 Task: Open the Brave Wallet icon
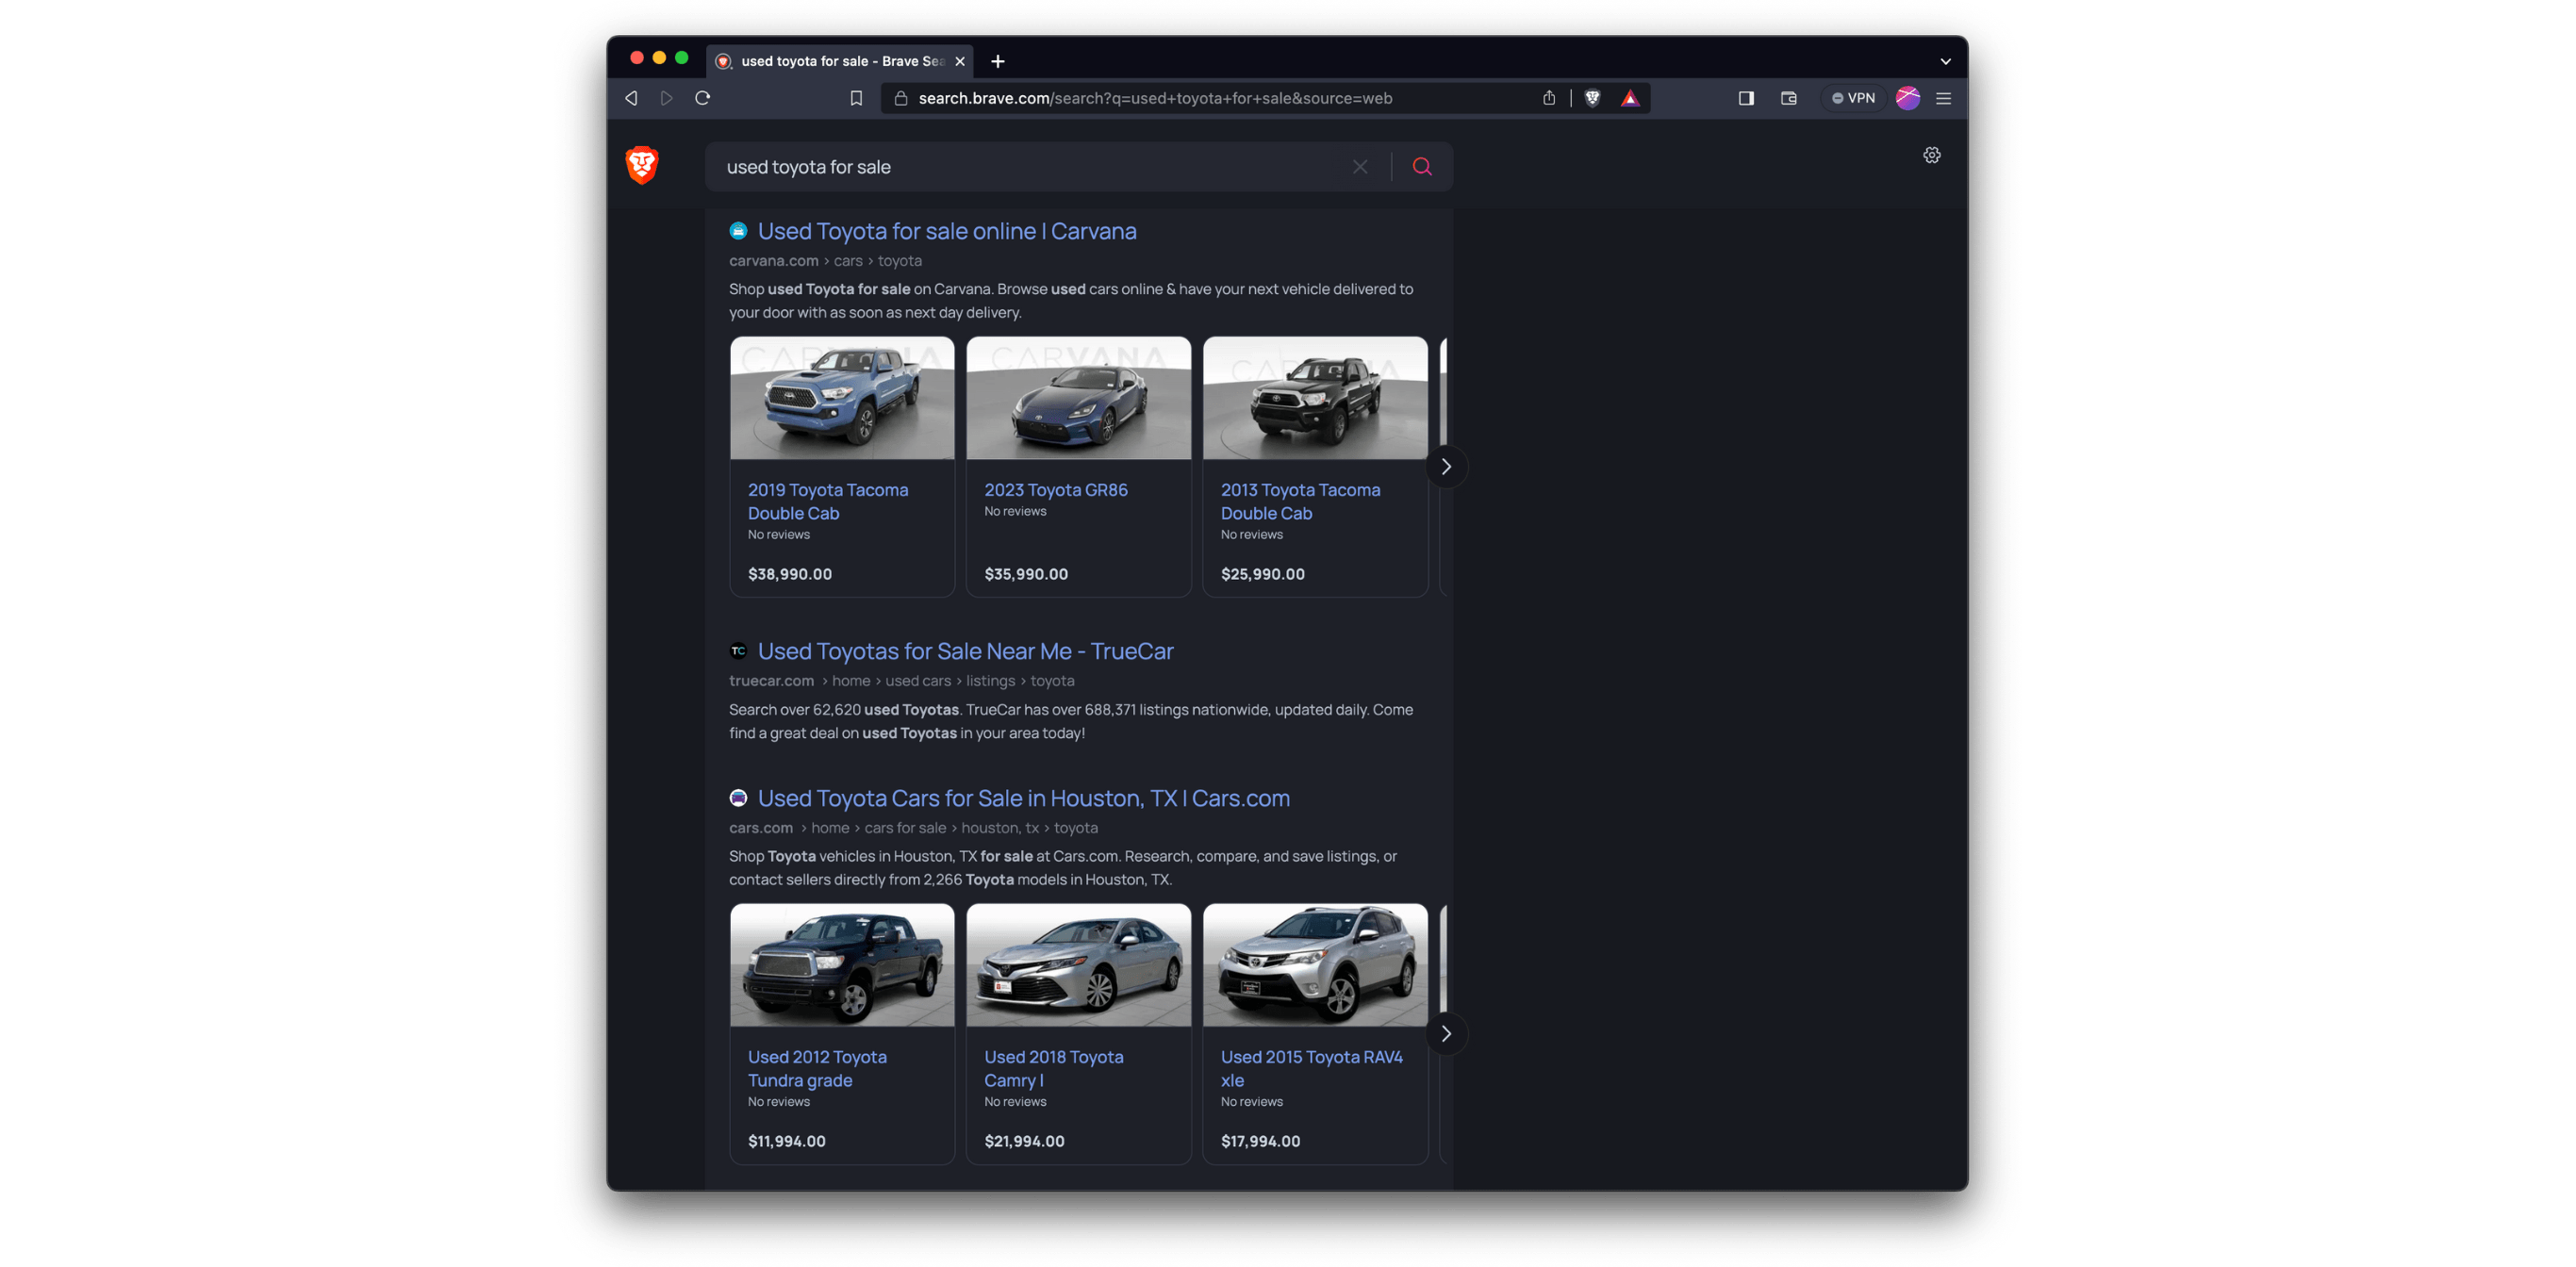pos(1789,98)
